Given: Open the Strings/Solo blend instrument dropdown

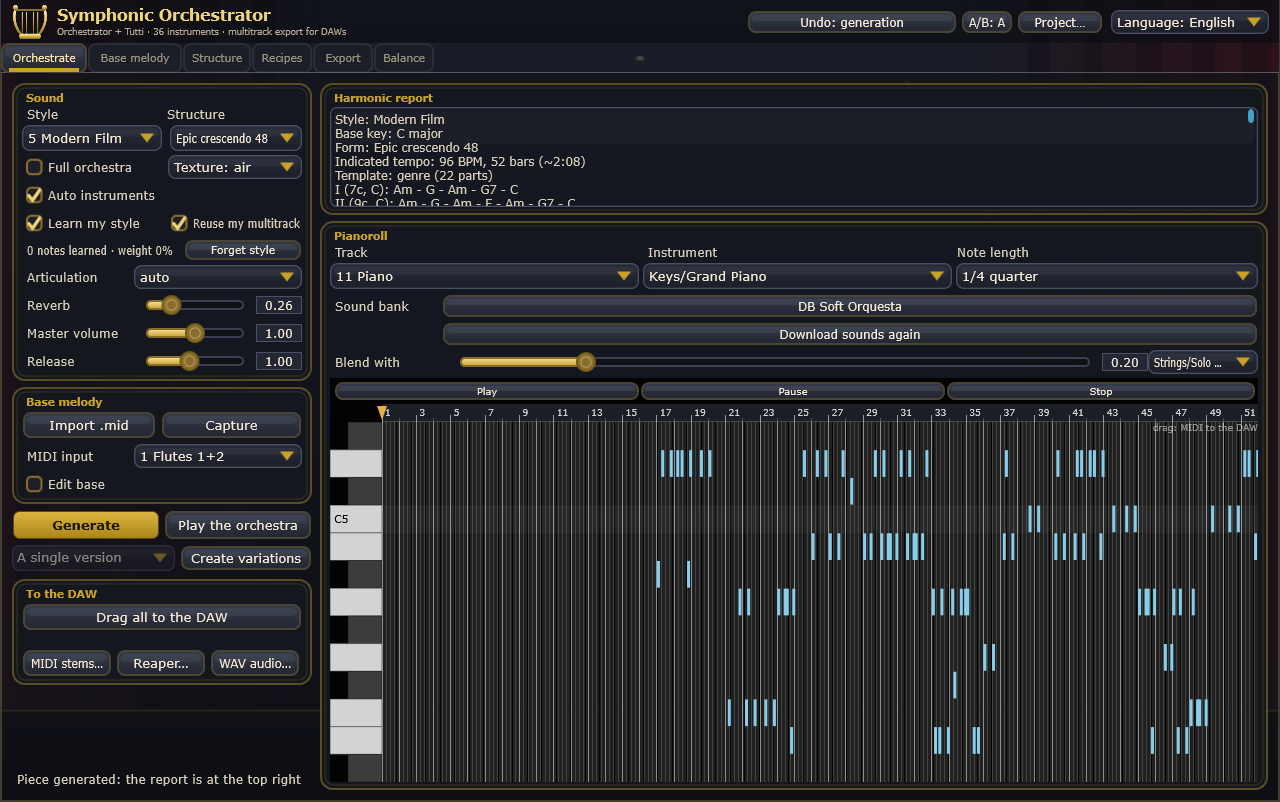Looking at the screenshot, I should 1203,362.
